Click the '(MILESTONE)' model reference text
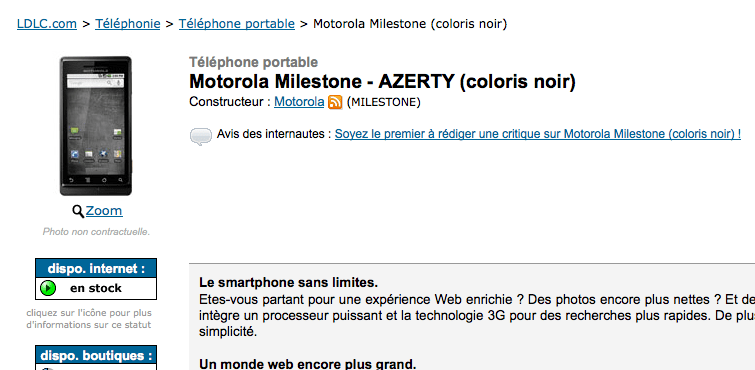Screen dimensions: 755x370 383,103
